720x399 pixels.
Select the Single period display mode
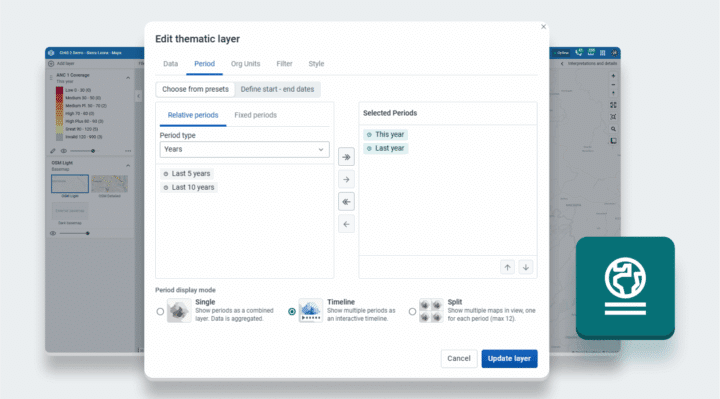click(x=160, y=311)
